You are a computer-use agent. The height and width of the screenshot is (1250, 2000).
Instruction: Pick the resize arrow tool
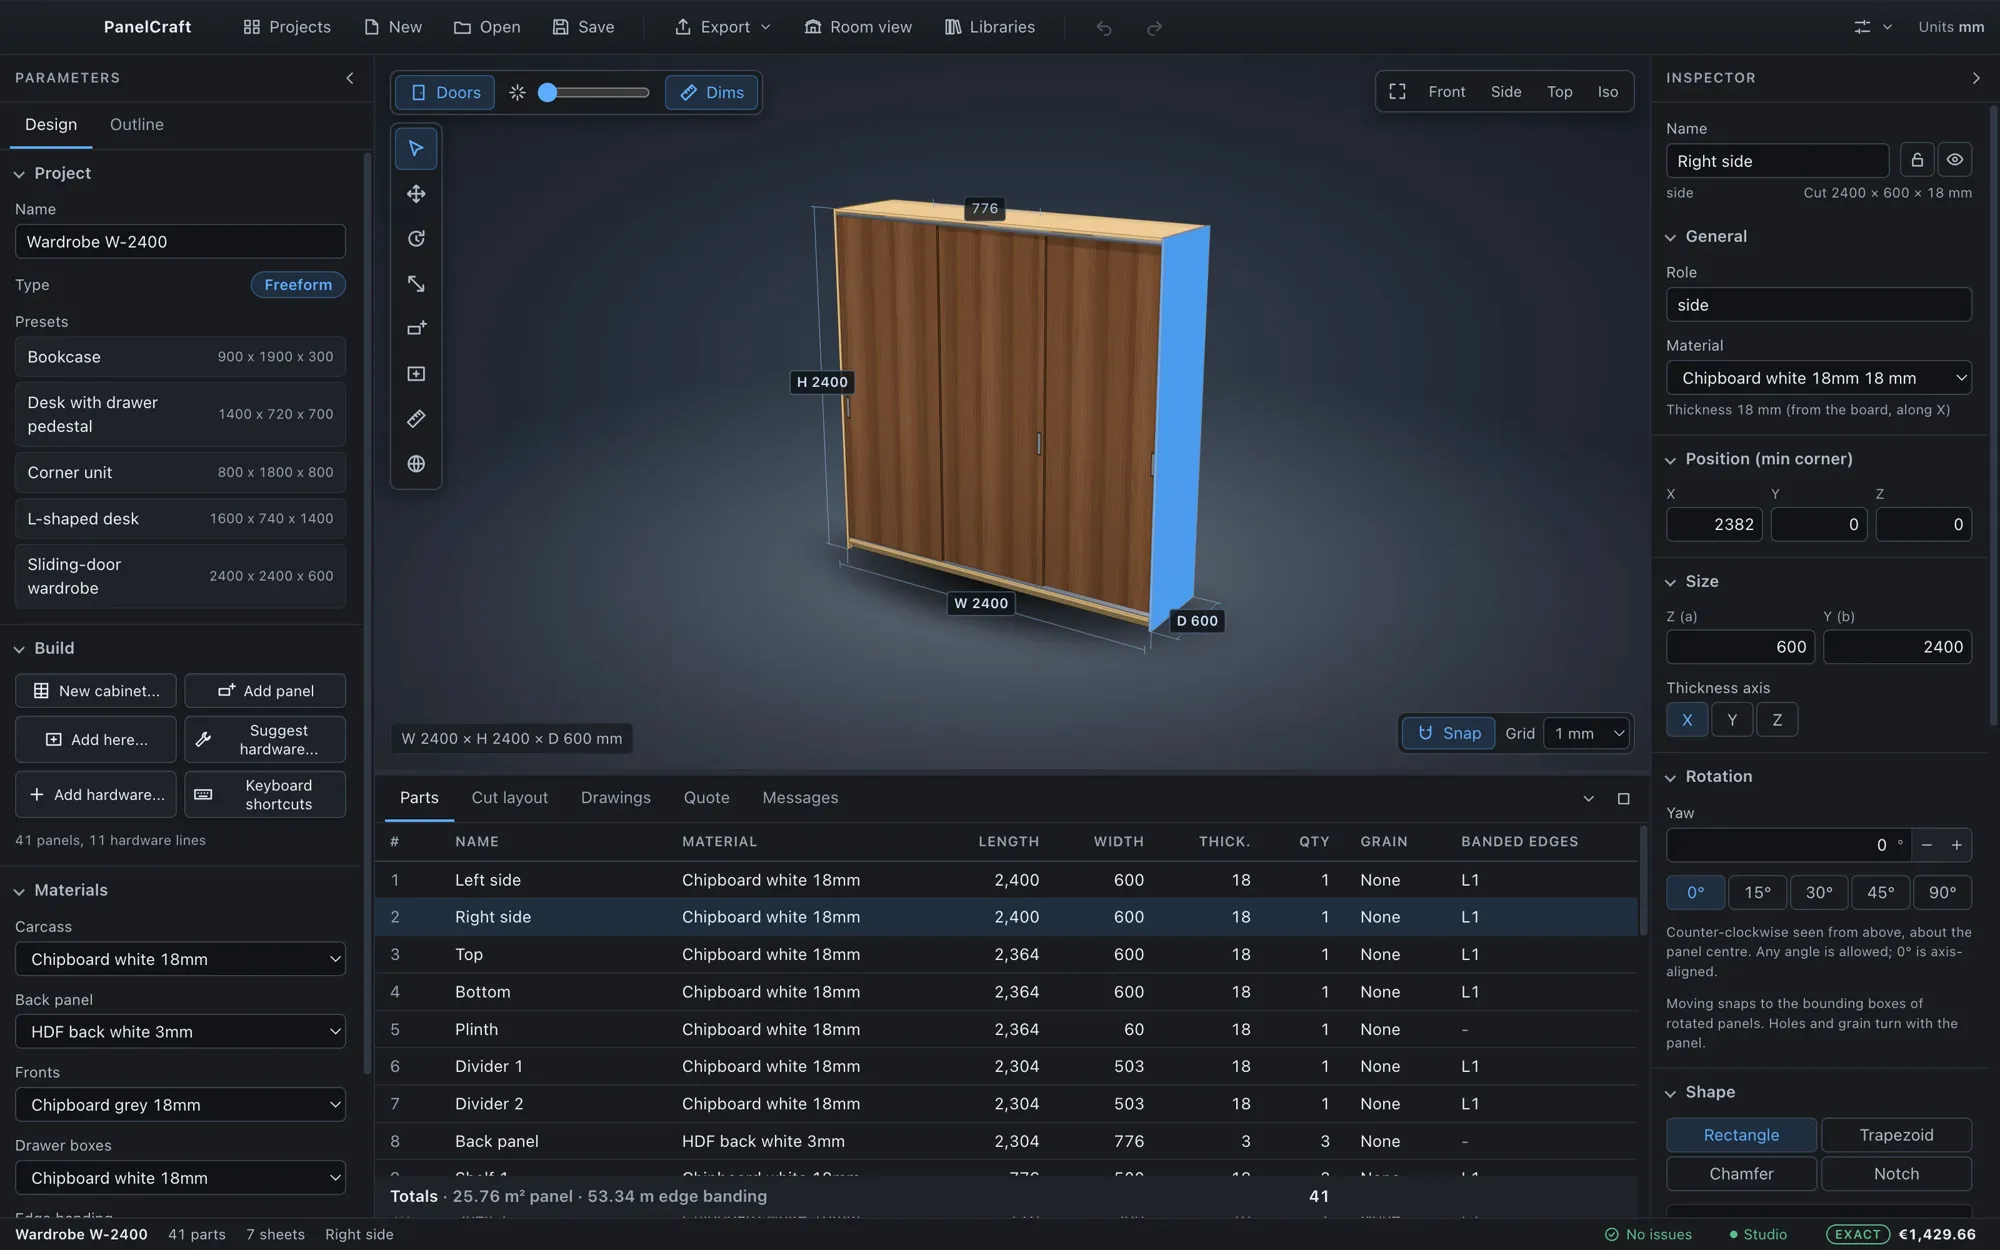[416, 284]
